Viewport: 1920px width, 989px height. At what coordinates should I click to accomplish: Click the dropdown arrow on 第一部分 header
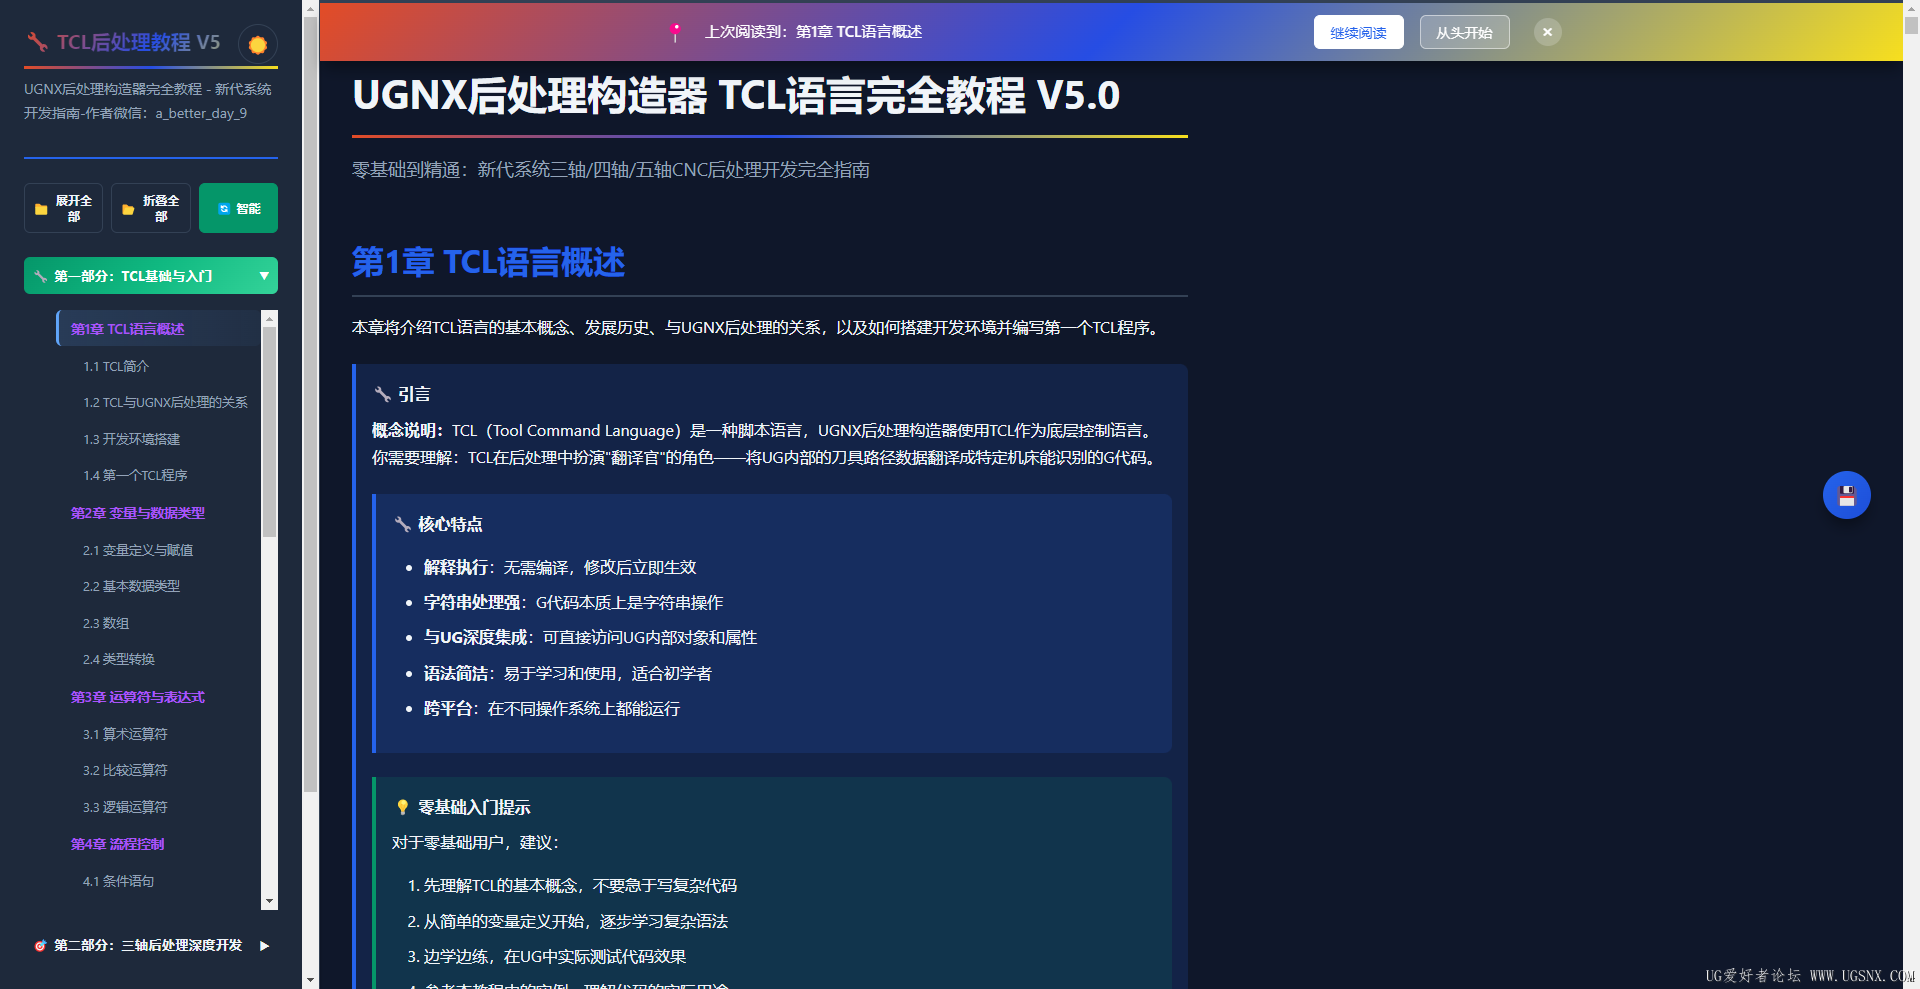[264, 276]
